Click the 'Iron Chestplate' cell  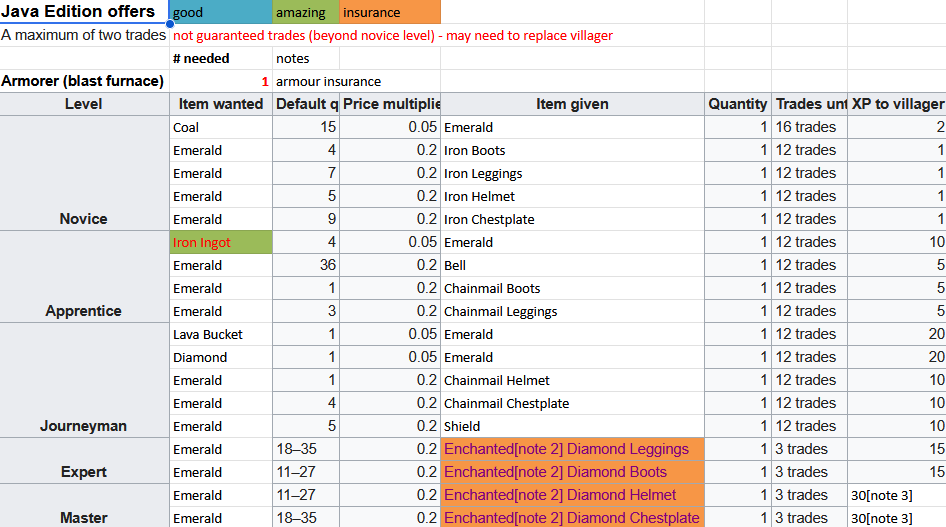(572, 219)
